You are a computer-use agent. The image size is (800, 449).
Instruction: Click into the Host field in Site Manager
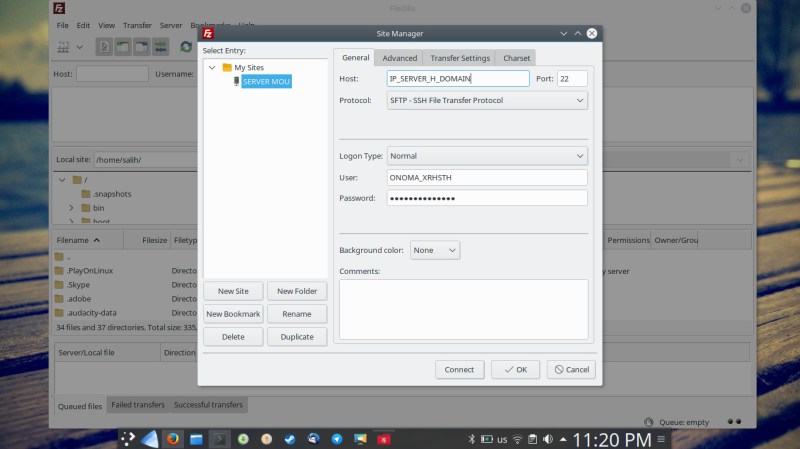(458, 79)
